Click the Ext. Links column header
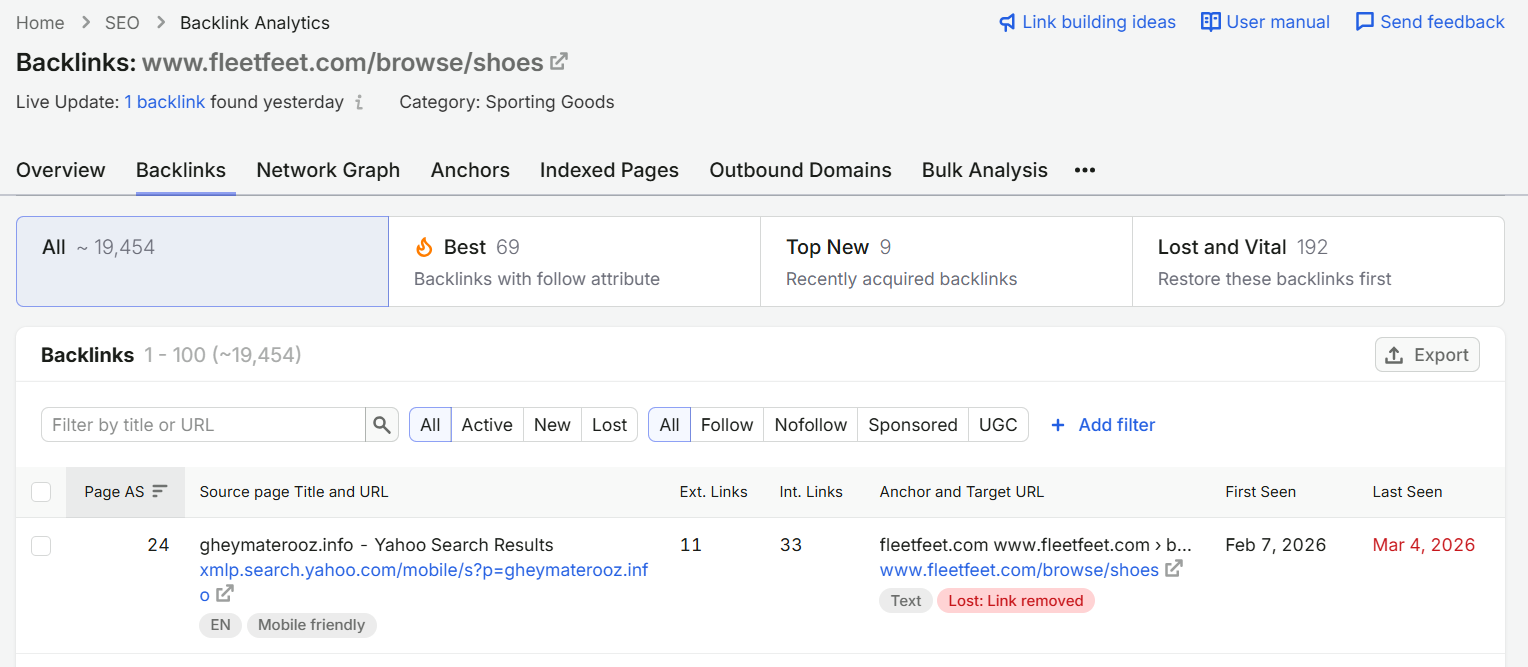The width and height of the screenshot is (1528, 667). [x=714, y=492]
